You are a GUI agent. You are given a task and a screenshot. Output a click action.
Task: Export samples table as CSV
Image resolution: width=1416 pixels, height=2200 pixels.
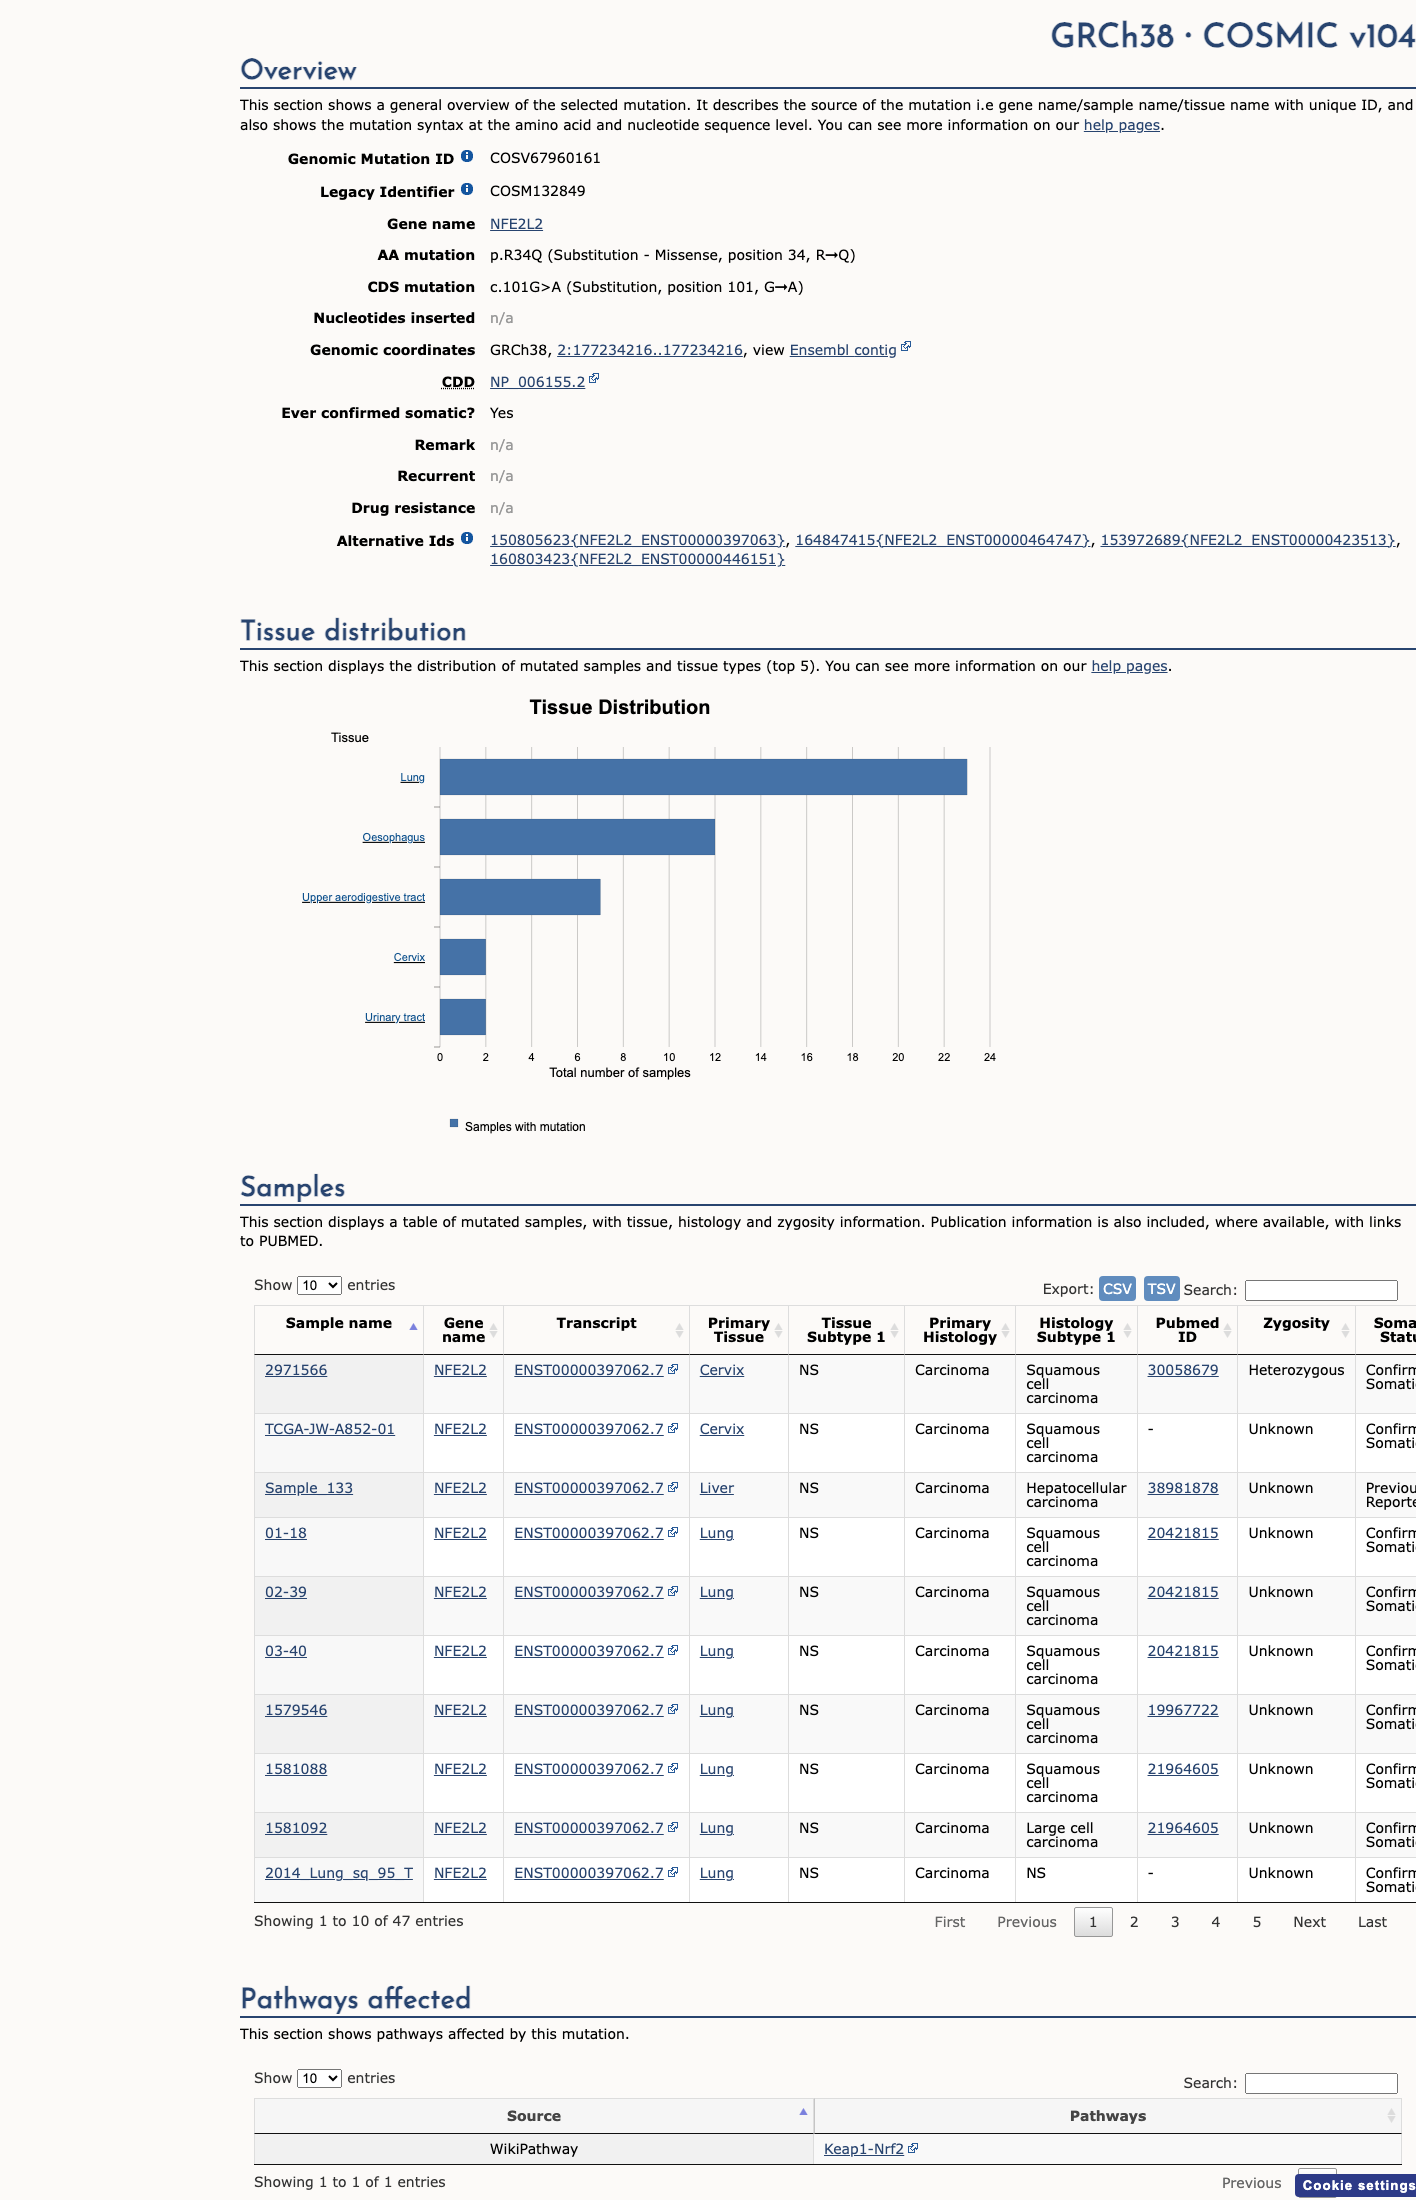[1117, 1288]
